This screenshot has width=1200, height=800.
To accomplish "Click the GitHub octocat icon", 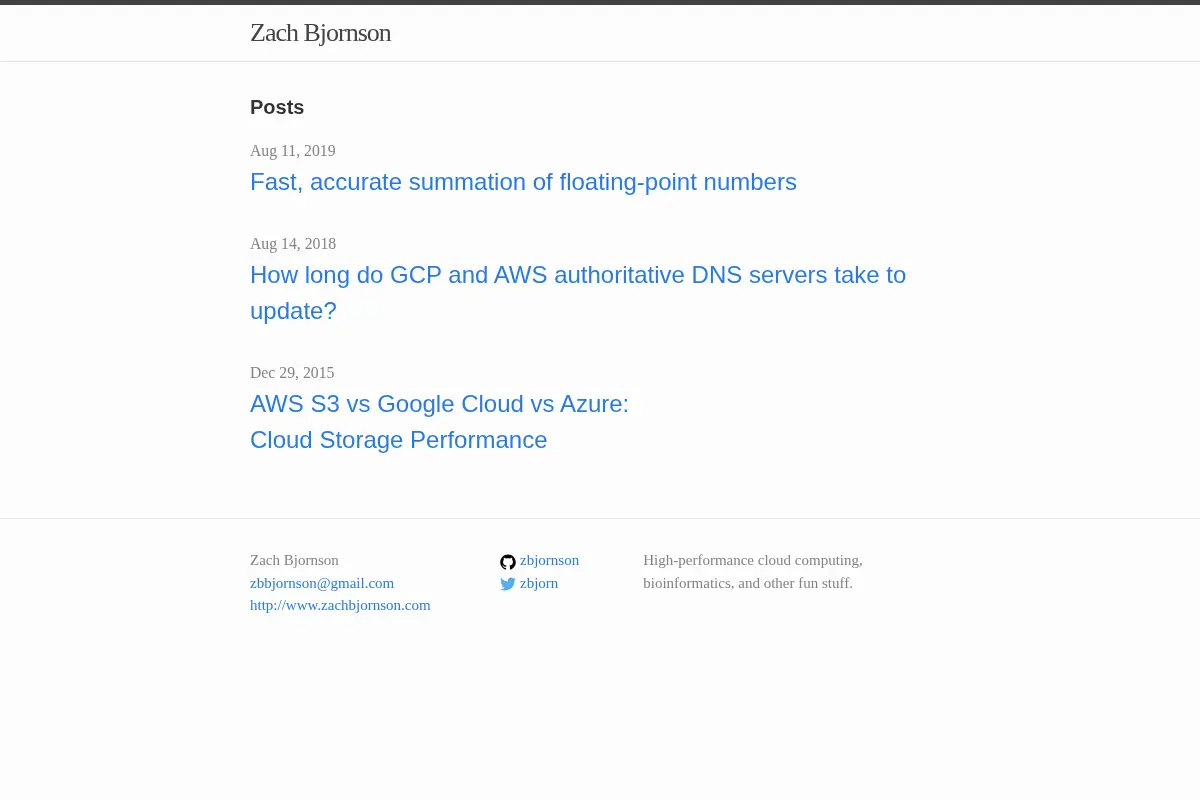I will click(508, 561).
